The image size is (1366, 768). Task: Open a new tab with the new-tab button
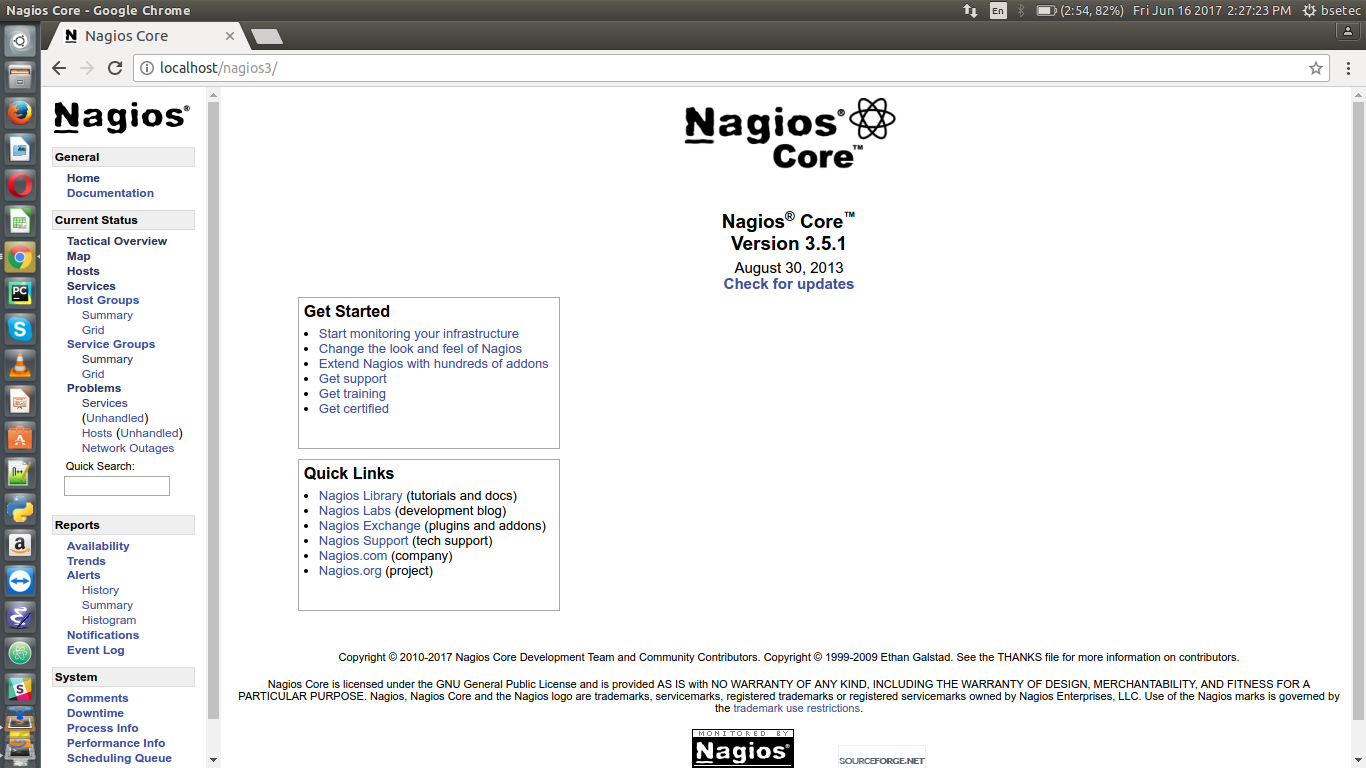266,37
